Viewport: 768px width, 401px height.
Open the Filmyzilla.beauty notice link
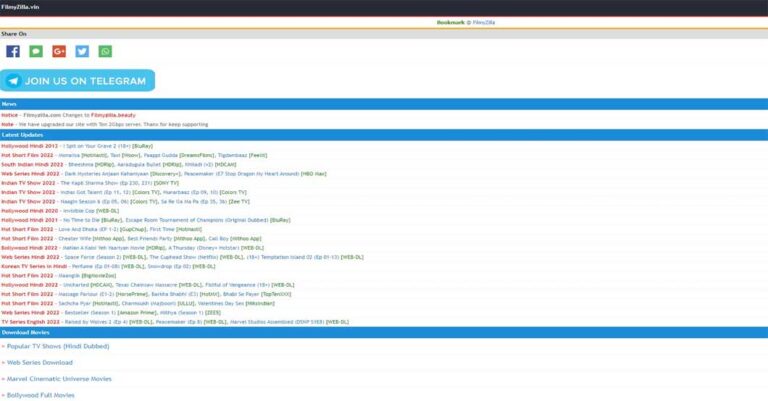click(113, 115)
